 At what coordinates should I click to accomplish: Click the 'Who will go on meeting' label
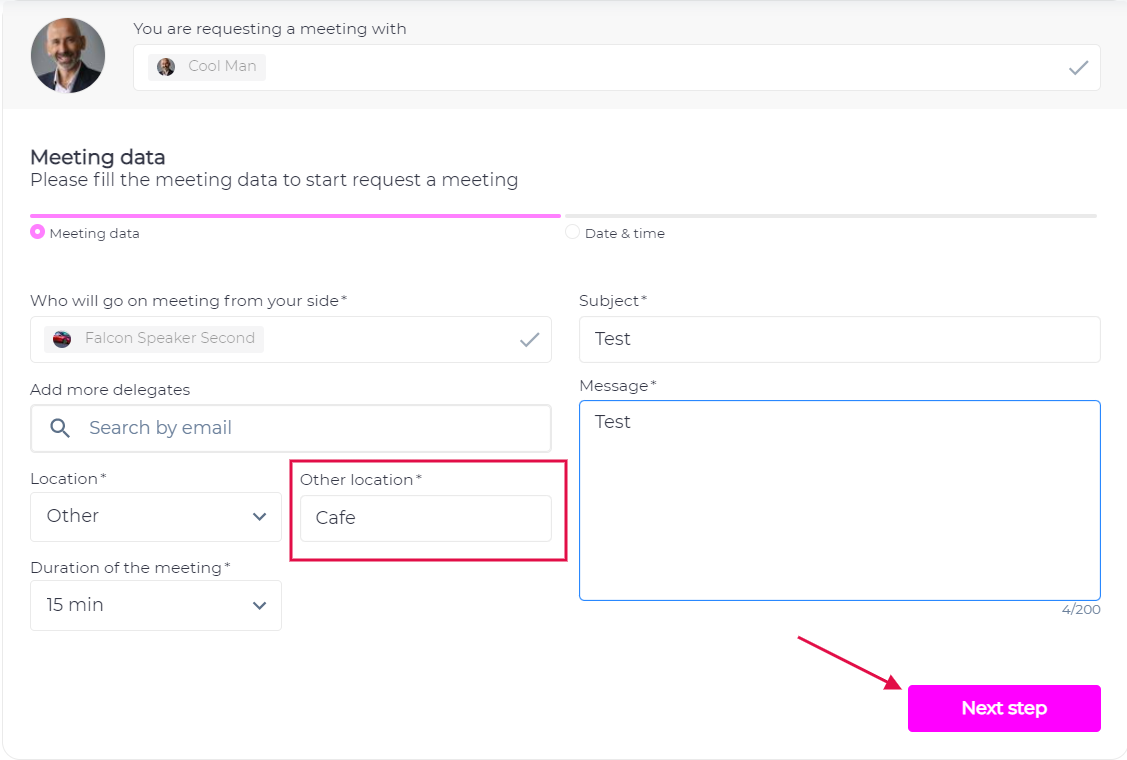pos(188,301)
